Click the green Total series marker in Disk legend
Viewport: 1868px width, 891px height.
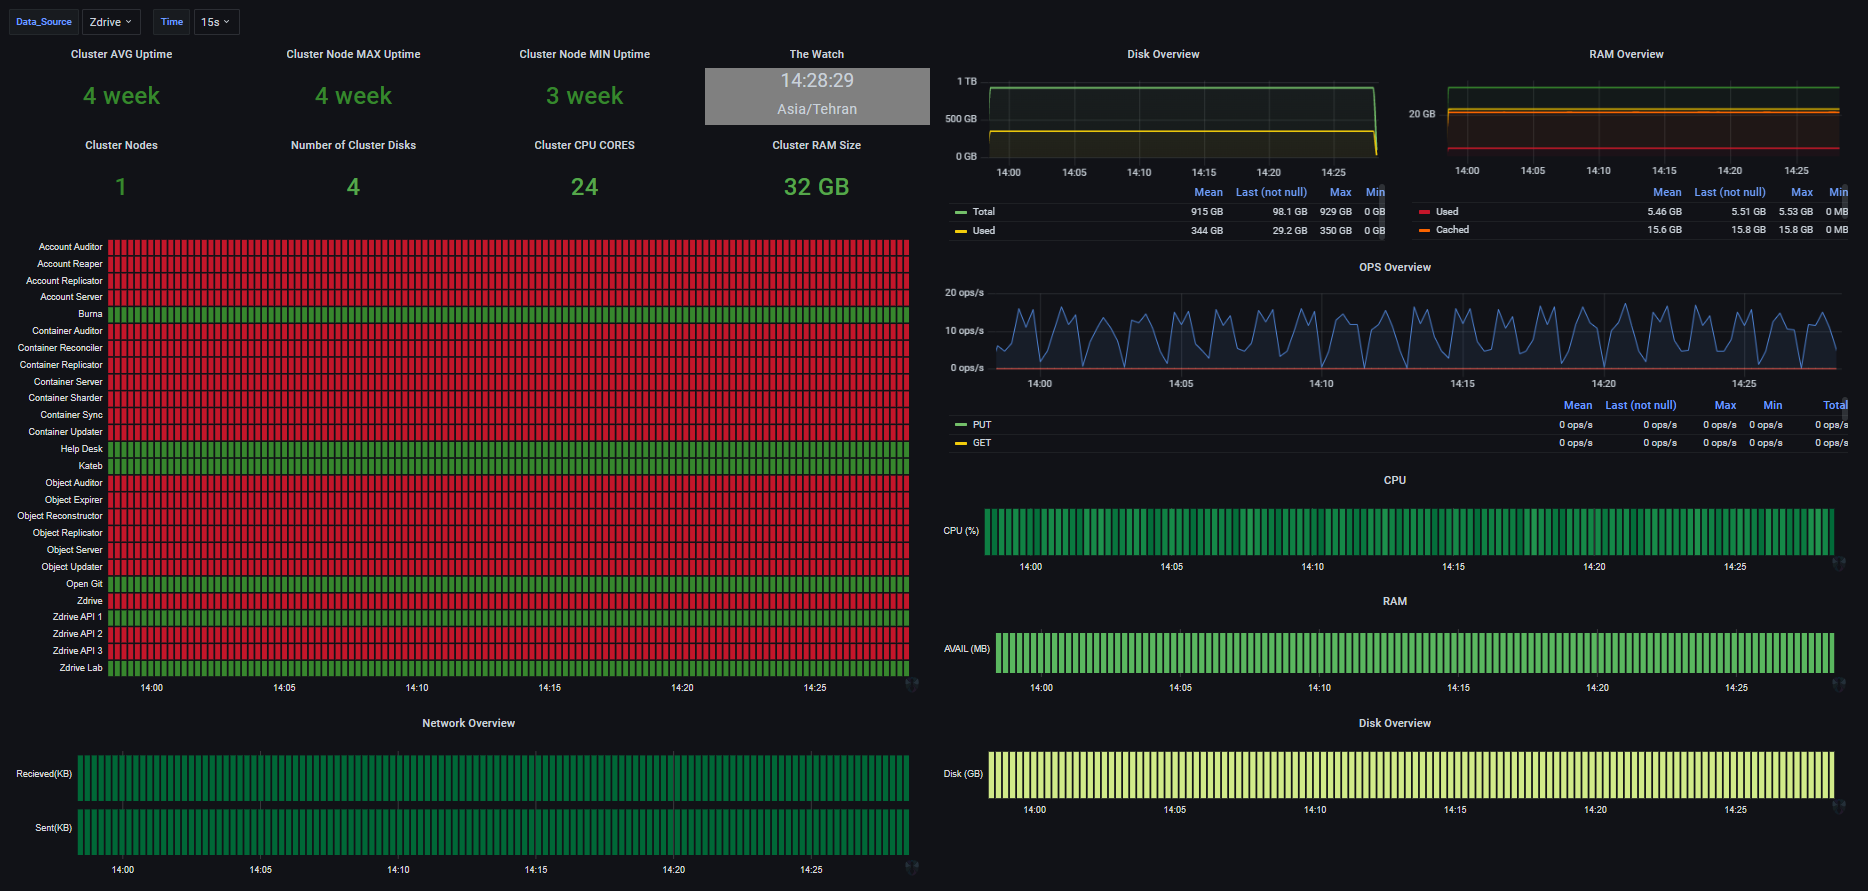tap(961, 212)
